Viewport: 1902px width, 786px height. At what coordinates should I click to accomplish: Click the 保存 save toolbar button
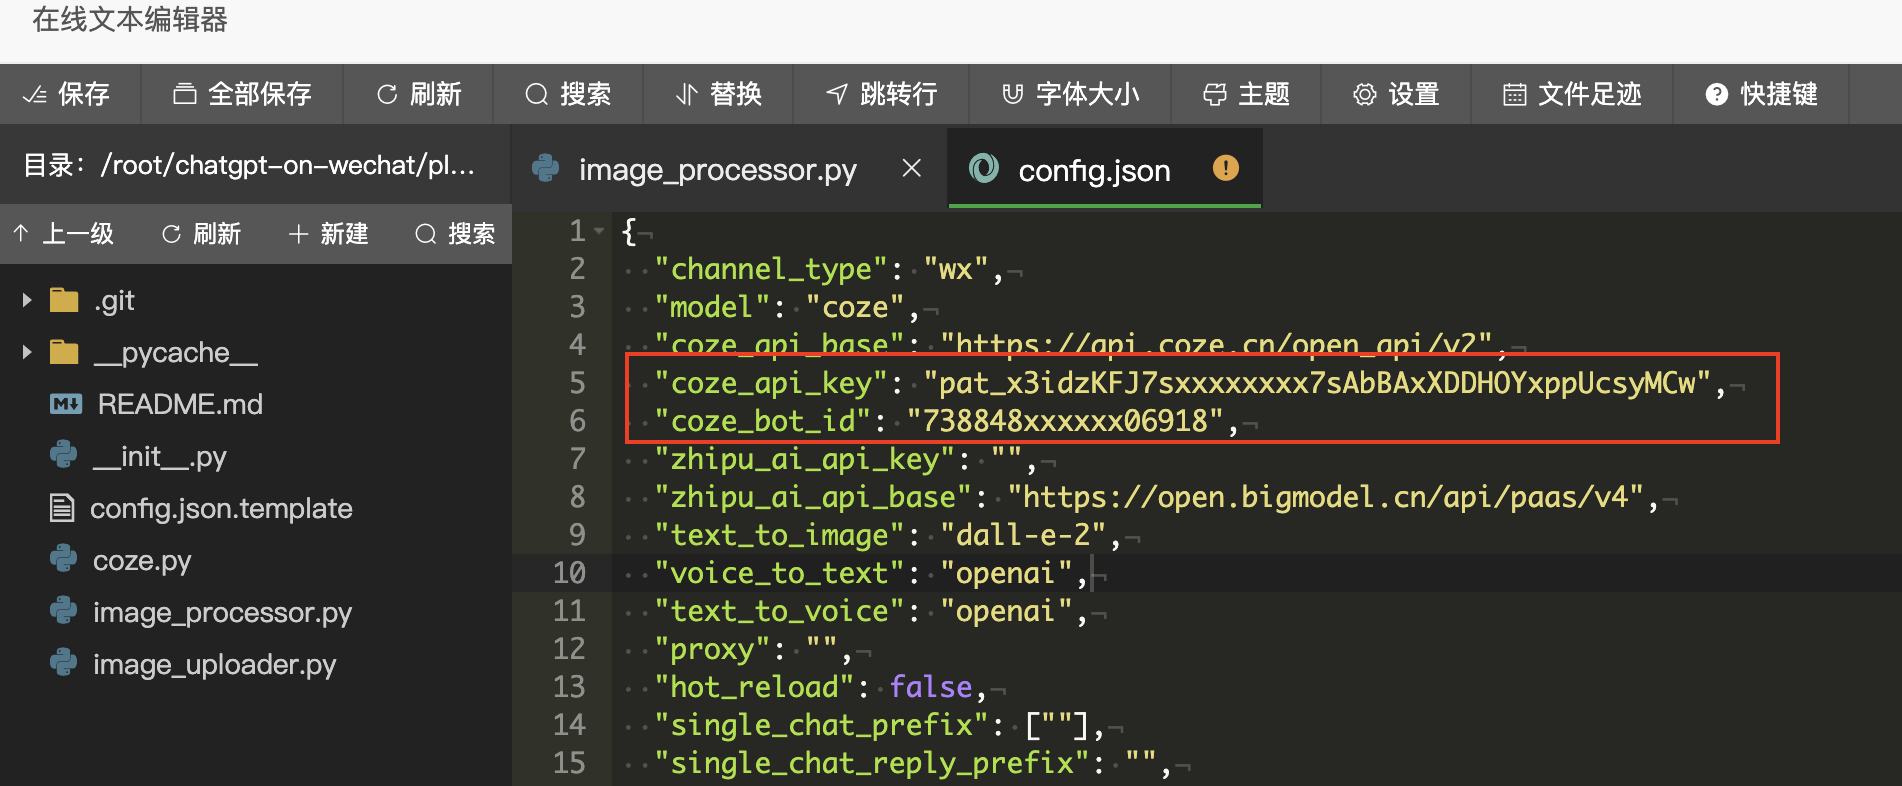[68, 94]
